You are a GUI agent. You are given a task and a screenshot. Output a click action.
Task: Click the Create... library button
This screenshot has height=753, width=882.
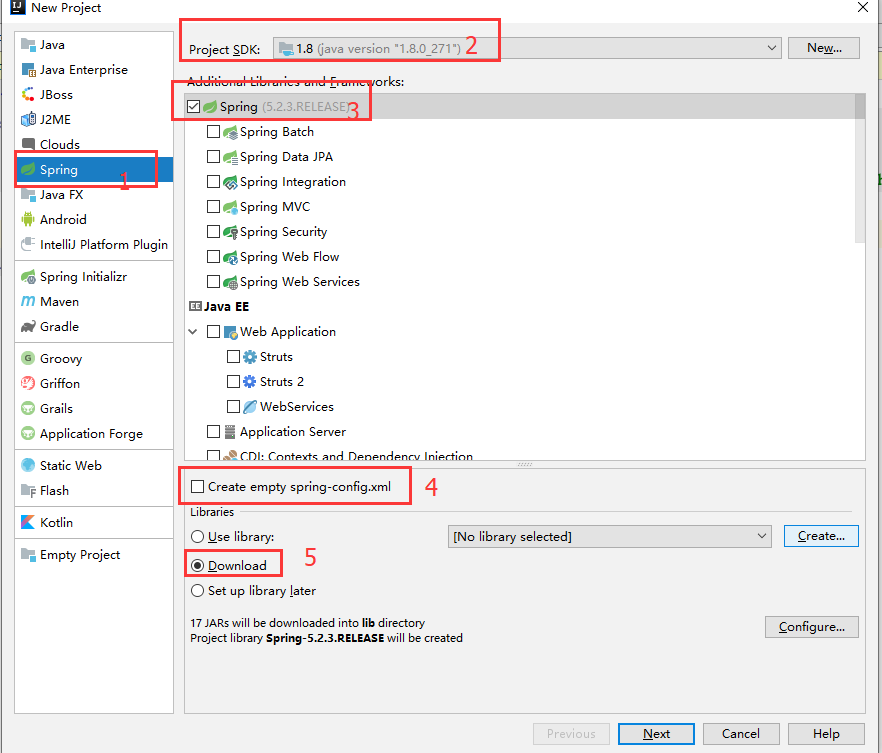tap(821, 536)
